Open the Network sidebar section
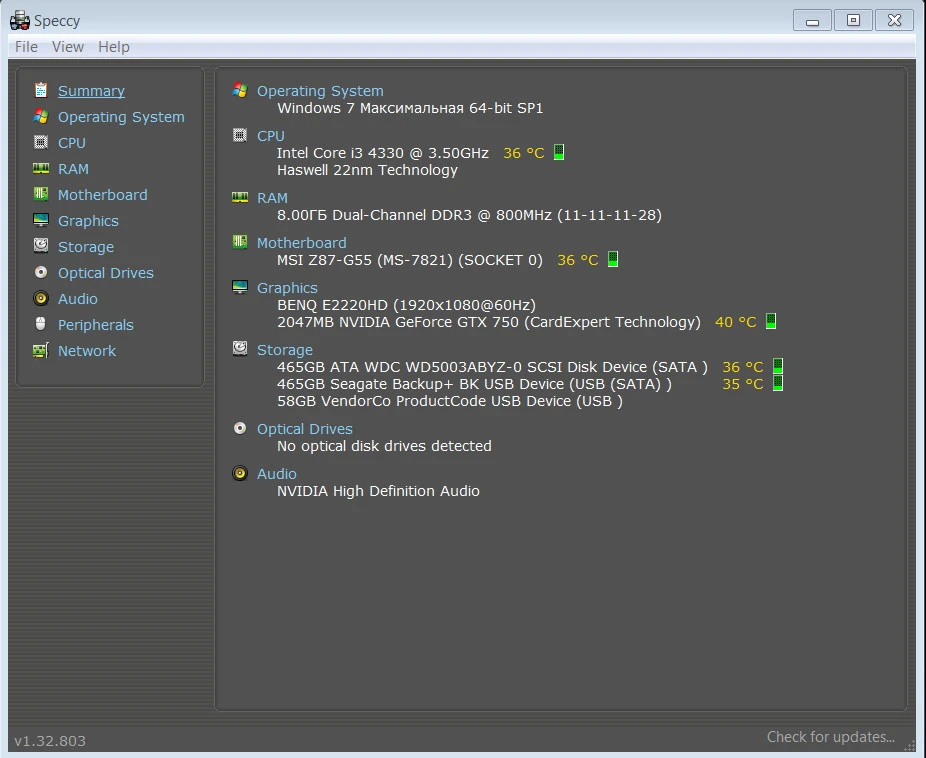The image size is (926, 758). tap(87, 351)
